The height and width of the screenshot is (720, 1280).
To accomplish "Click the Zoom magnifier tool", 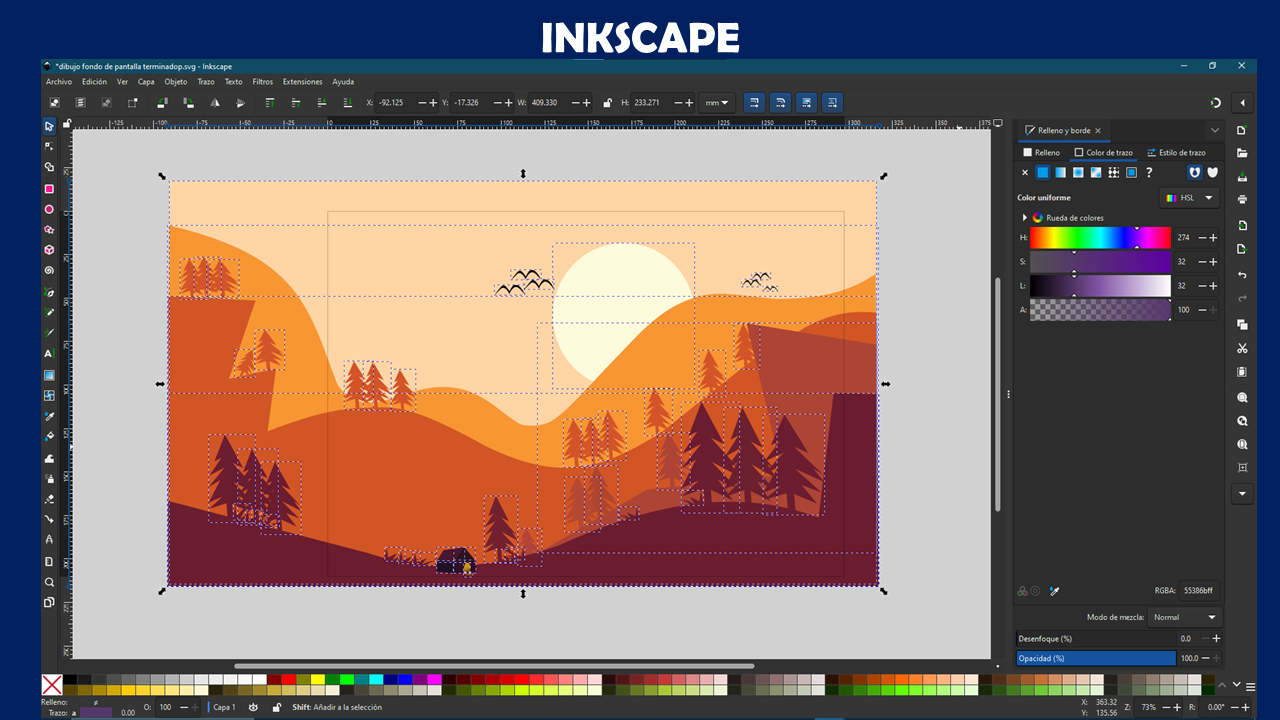I will tap(49, 582).
